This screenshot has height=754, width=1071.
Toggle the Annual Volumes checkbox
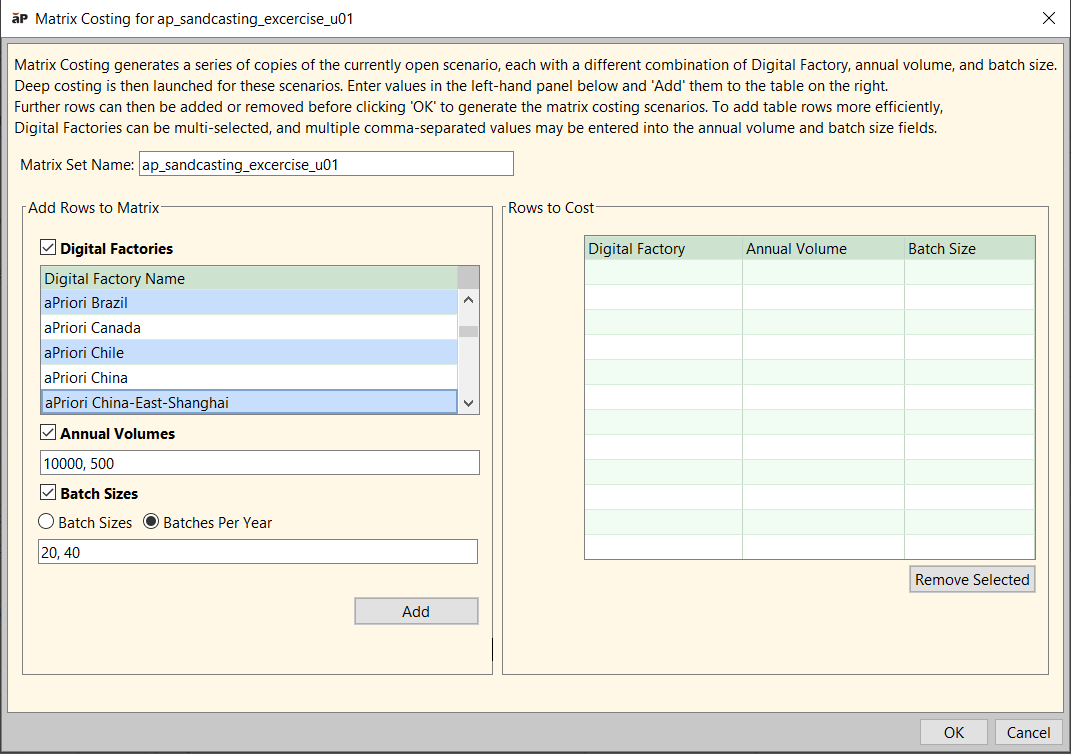click(48, 434)
